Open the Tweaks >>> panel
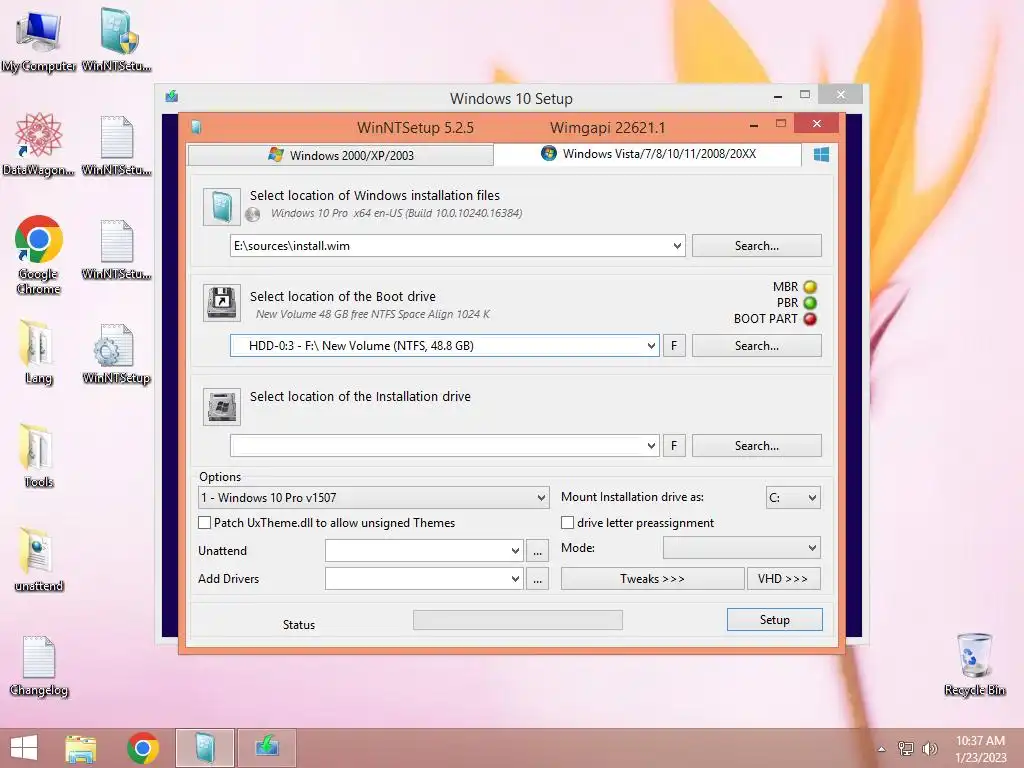The image size is (1024, 768). point(652,579)
